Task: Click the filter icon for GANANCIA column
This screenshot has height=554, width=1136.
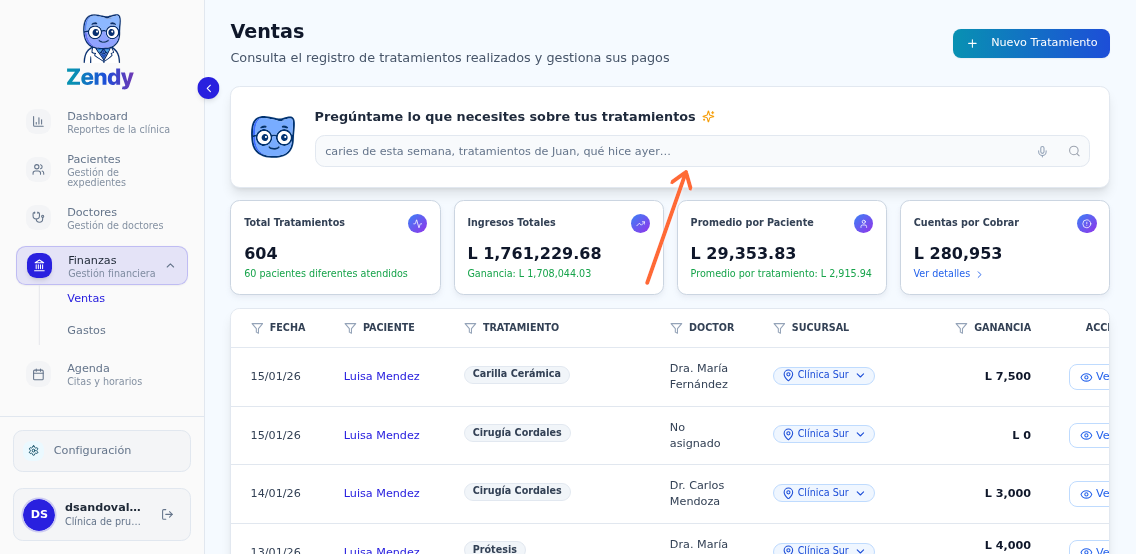Action: click(961, 328)
